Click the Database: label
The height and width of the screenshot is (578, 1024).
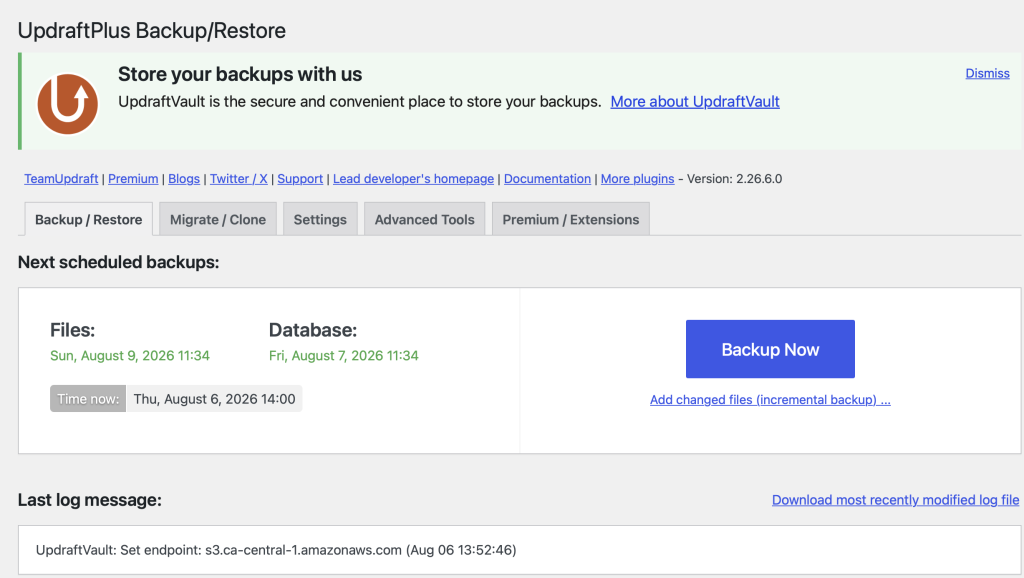pyautogui.click(x=313, y=330)
